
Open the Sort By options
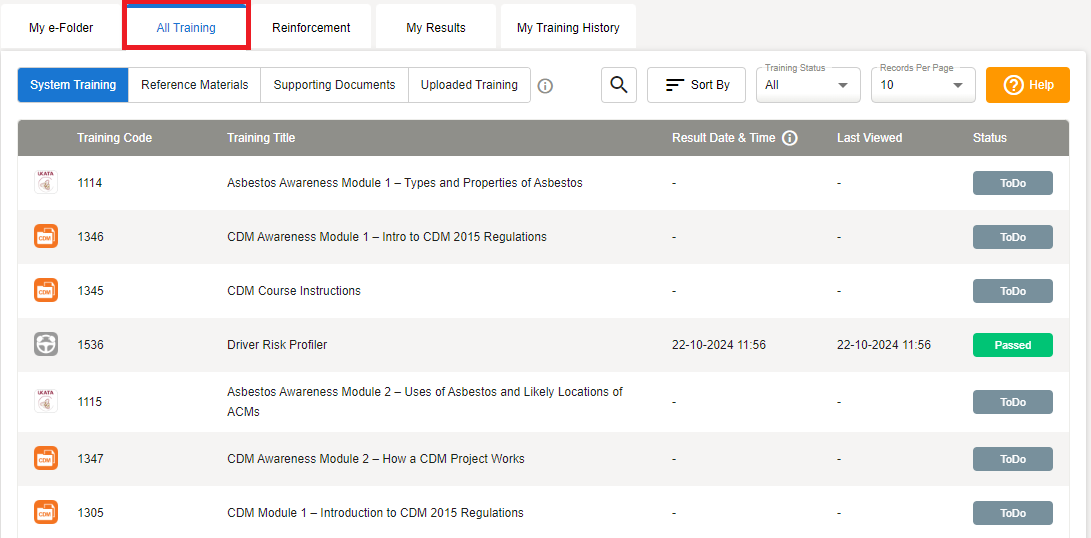[x=696, y=85]
